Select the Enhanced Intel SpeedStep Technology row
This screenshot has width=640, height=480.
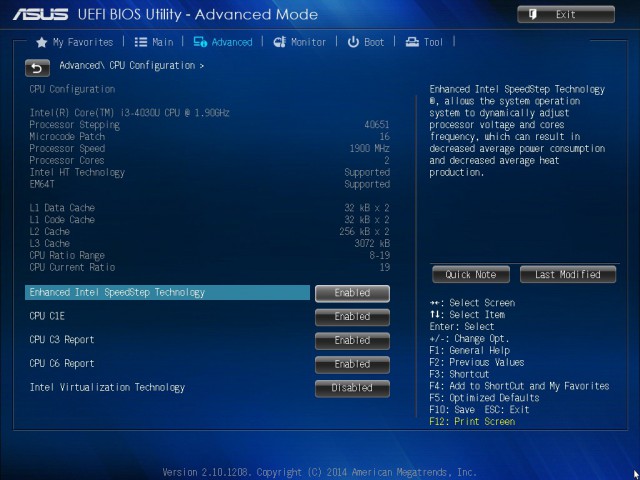(x=167, y=293)
